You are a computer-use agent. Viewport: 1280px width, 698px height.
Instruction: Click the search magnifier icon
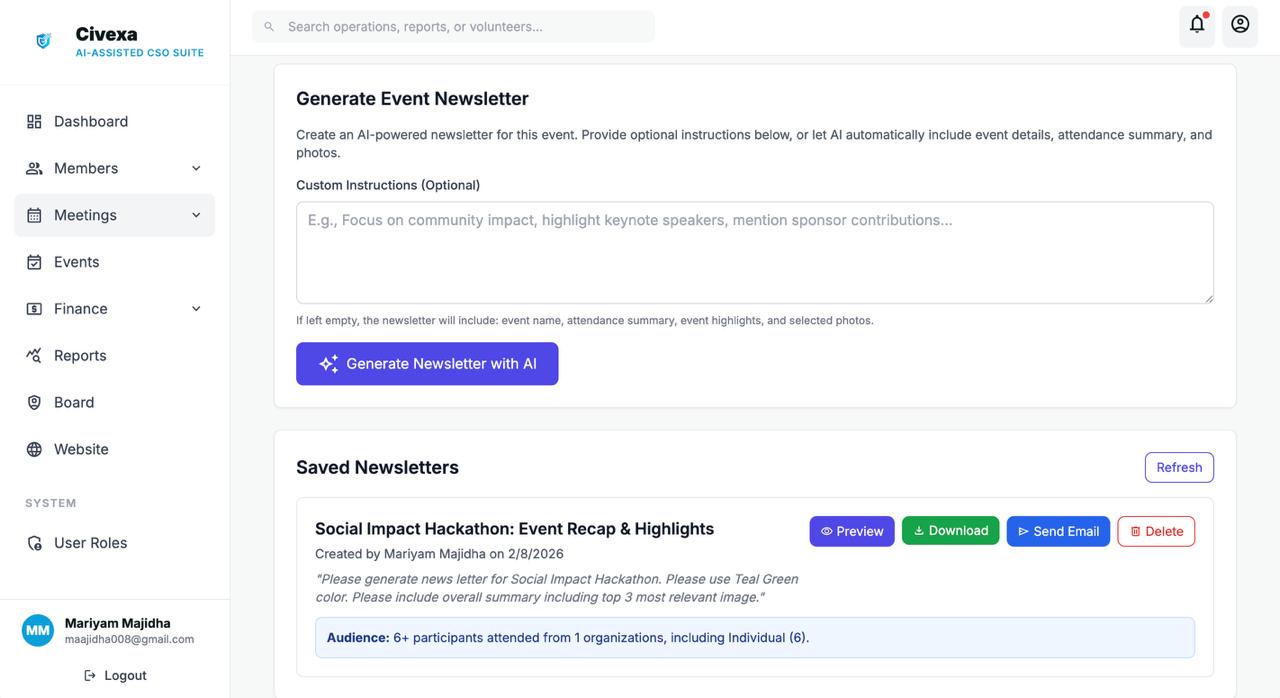pyautogui.click(x=269, y=27)
